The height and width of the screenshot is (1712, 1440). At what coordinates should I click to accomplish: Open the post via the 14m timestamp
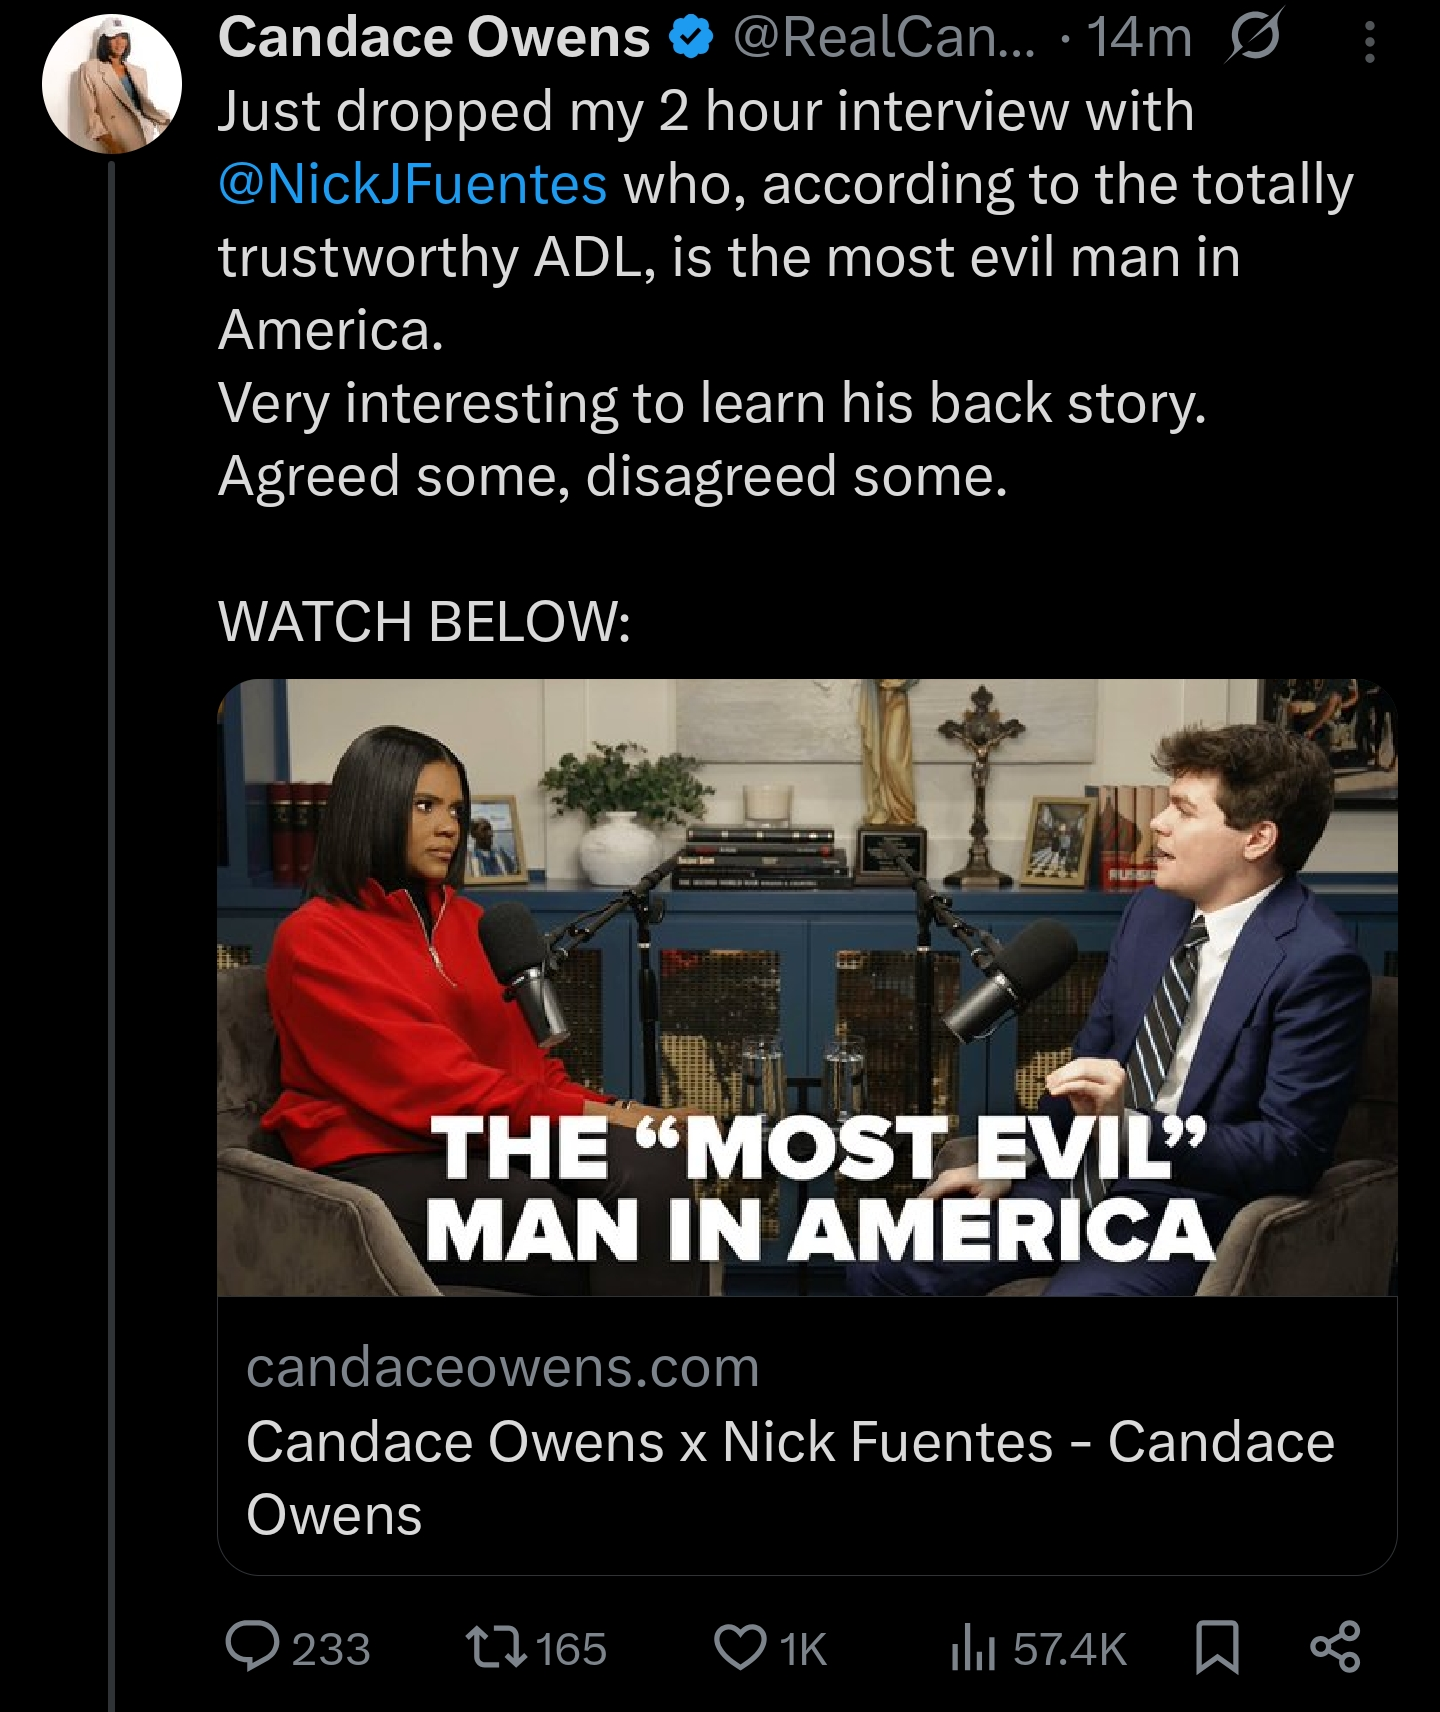tap(1140, 38)
